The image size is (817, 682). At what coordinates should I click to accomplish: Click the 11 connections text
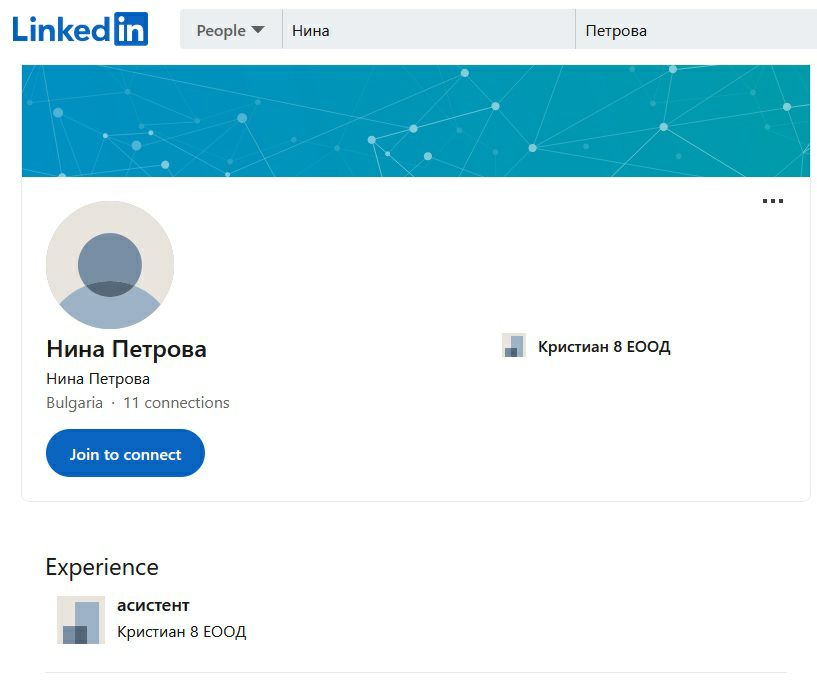[176, 403]
